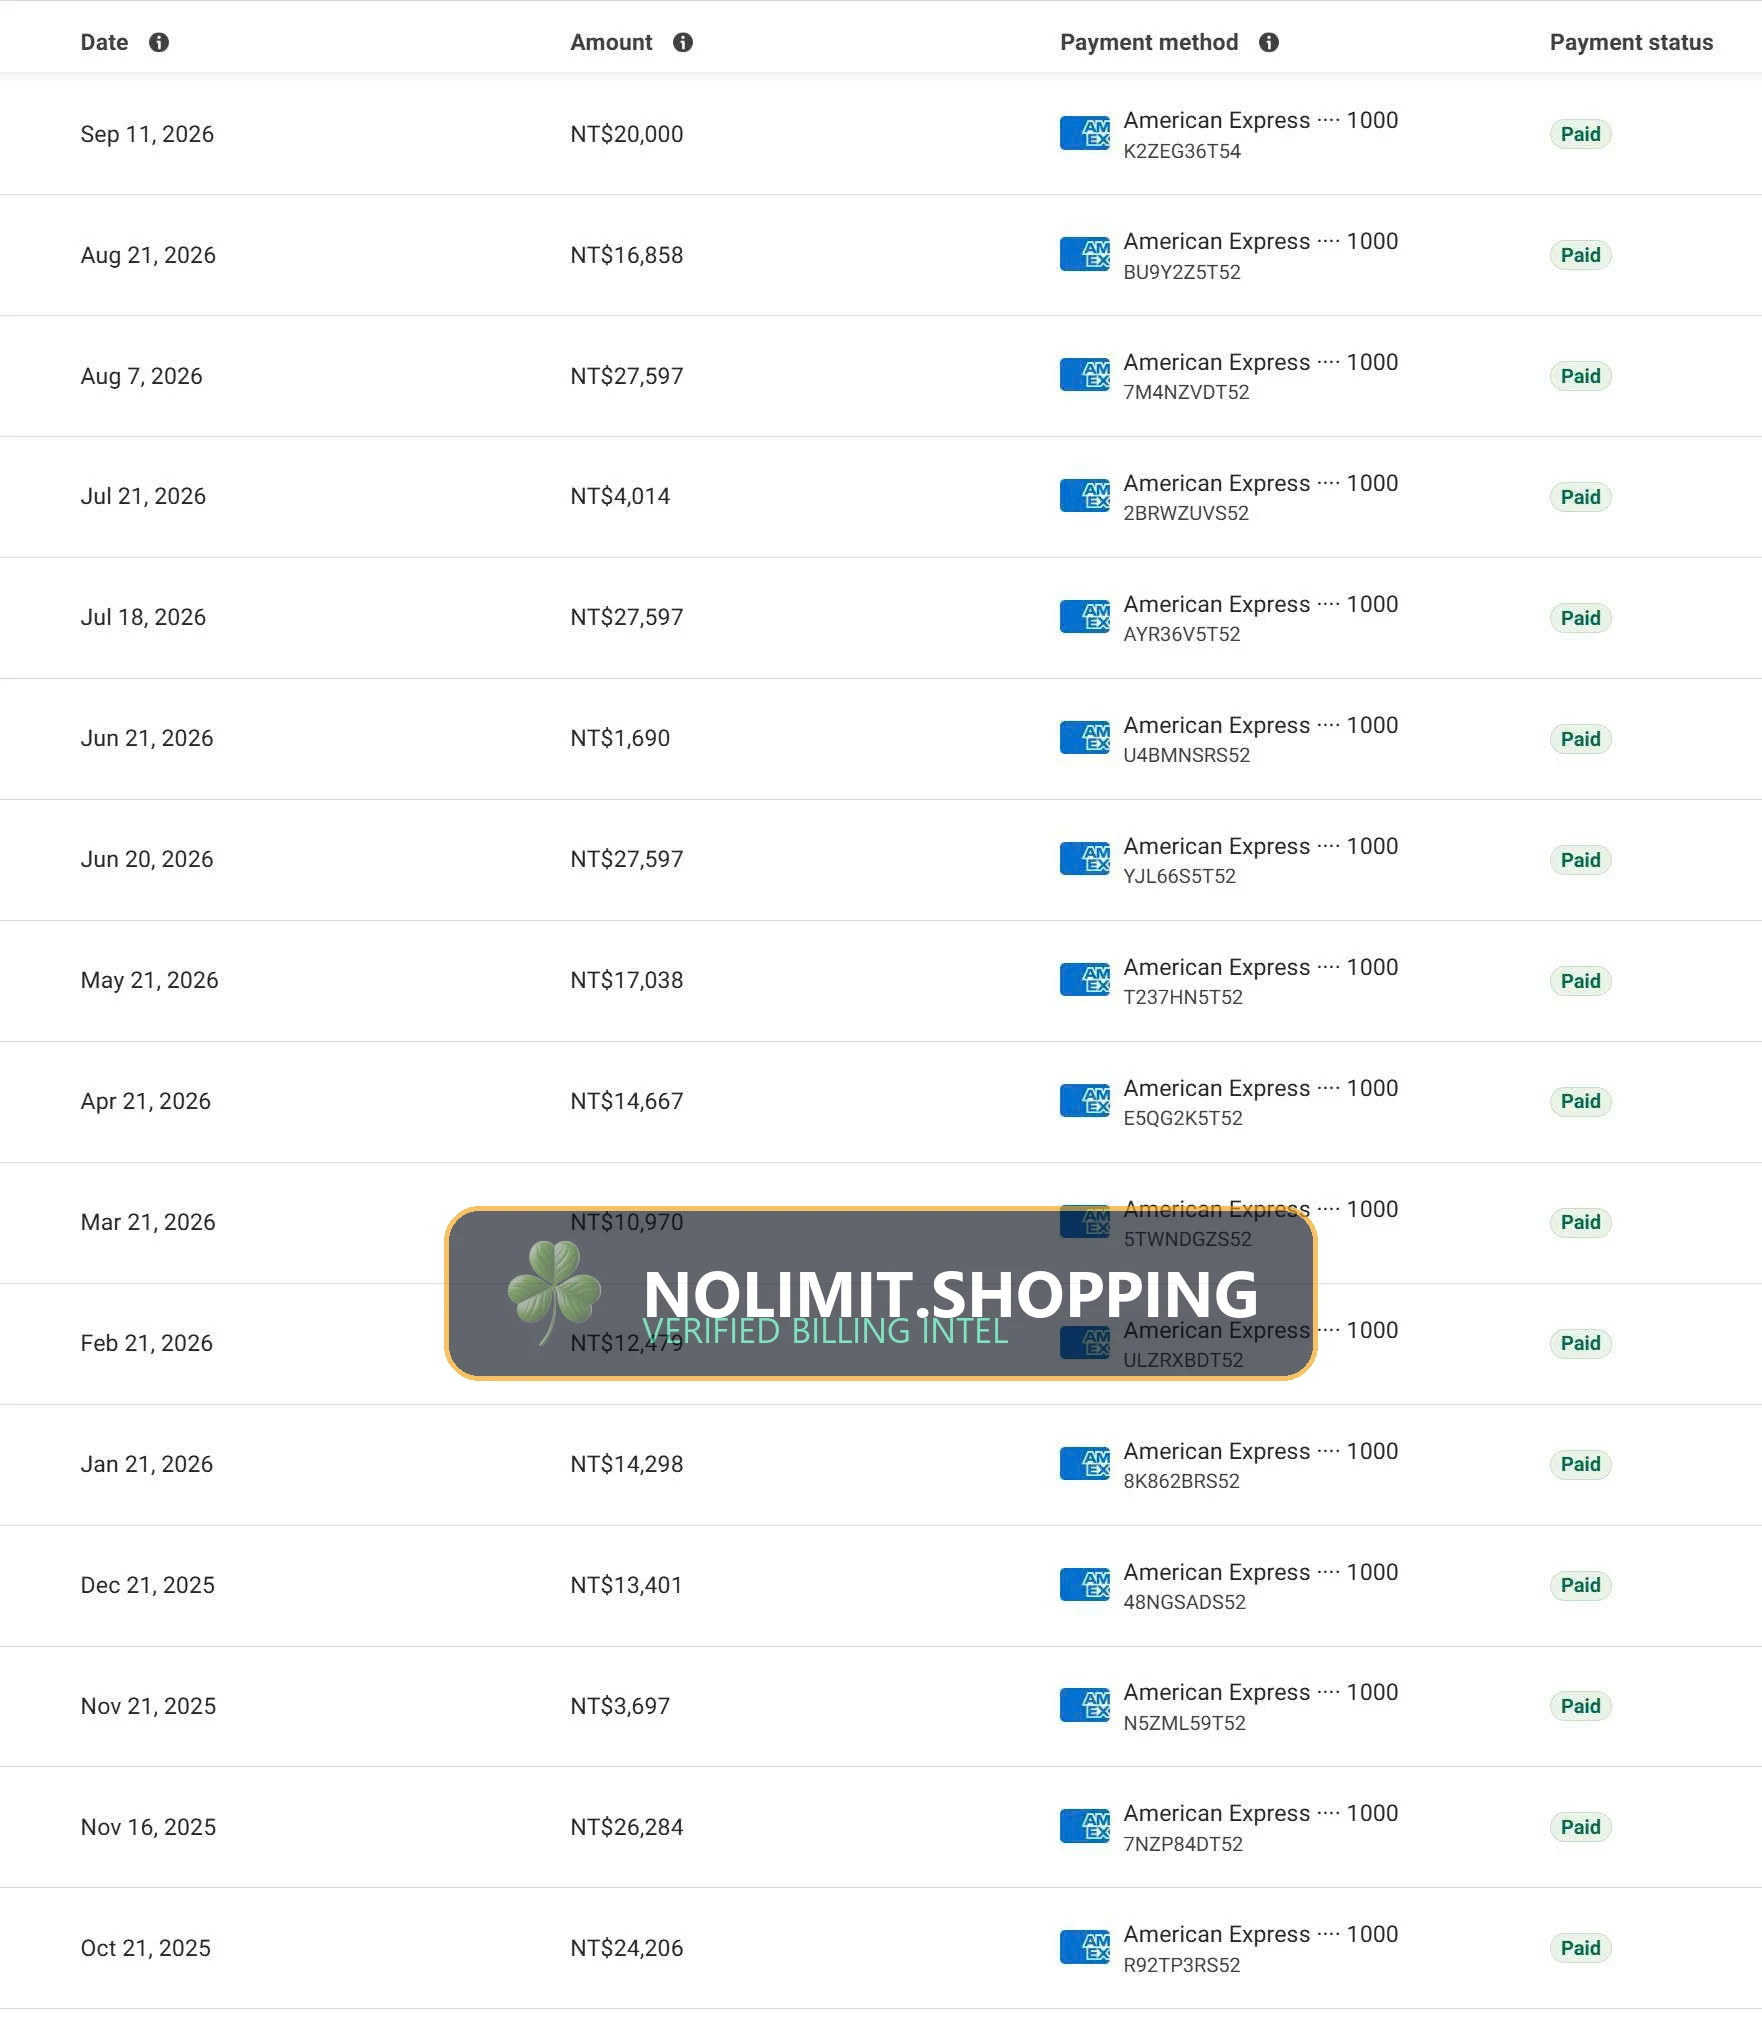Click the shamrock logo in the watermark banner
Screen dimensions: 1762x2022
click(554, 1292)
